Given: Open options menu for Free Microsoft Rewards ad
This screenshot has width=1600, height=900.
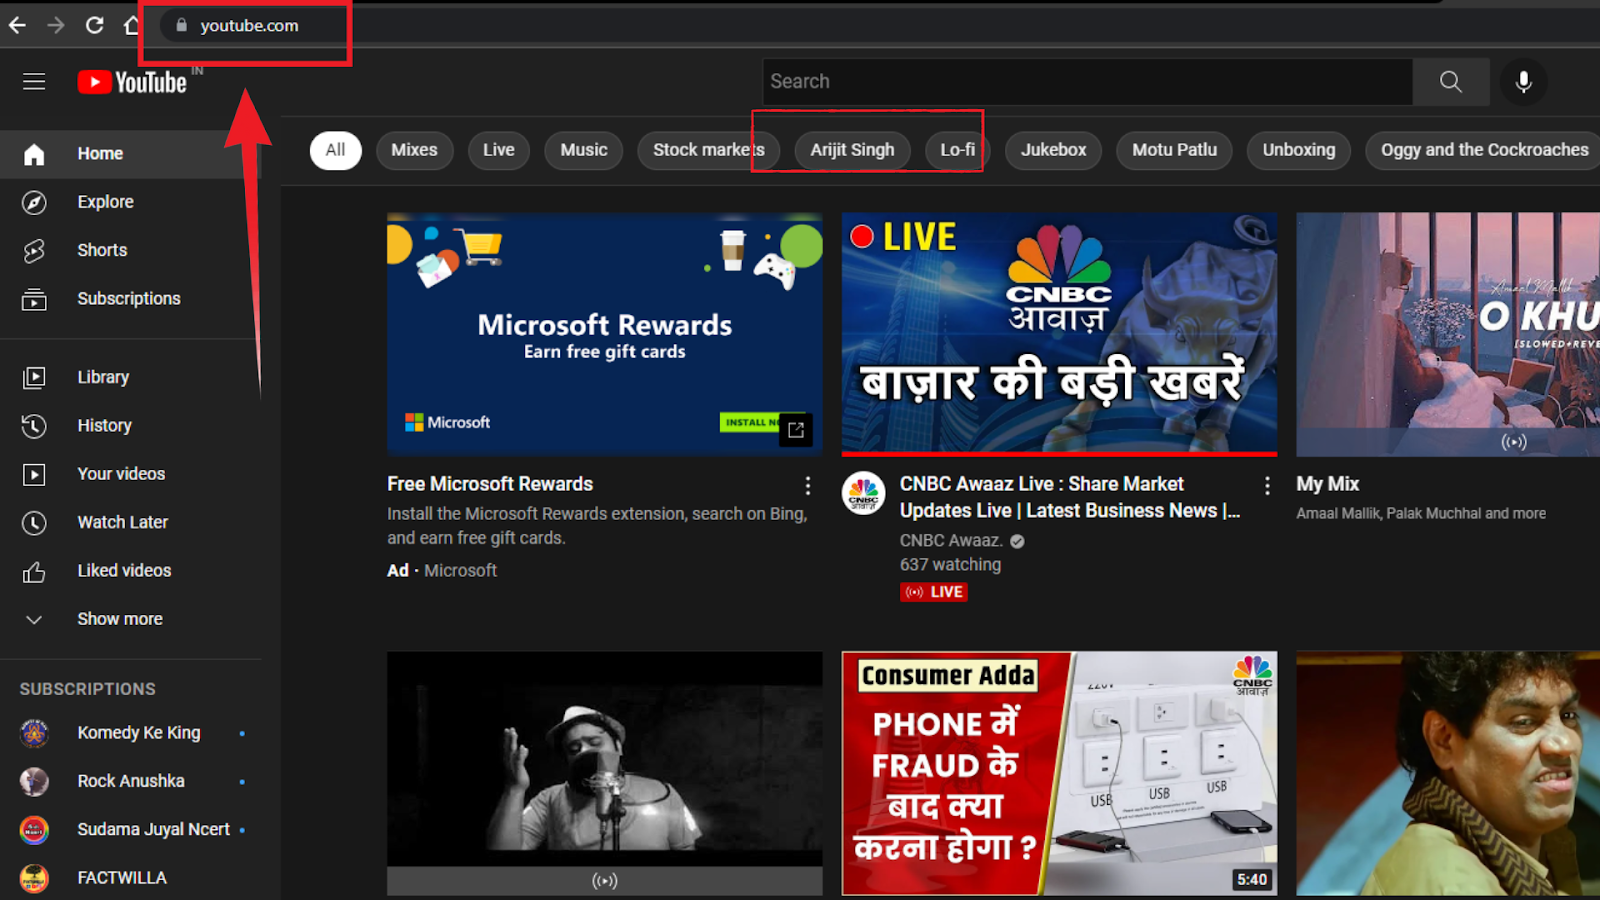Looking at the screenshot, I should pos(808,486).
